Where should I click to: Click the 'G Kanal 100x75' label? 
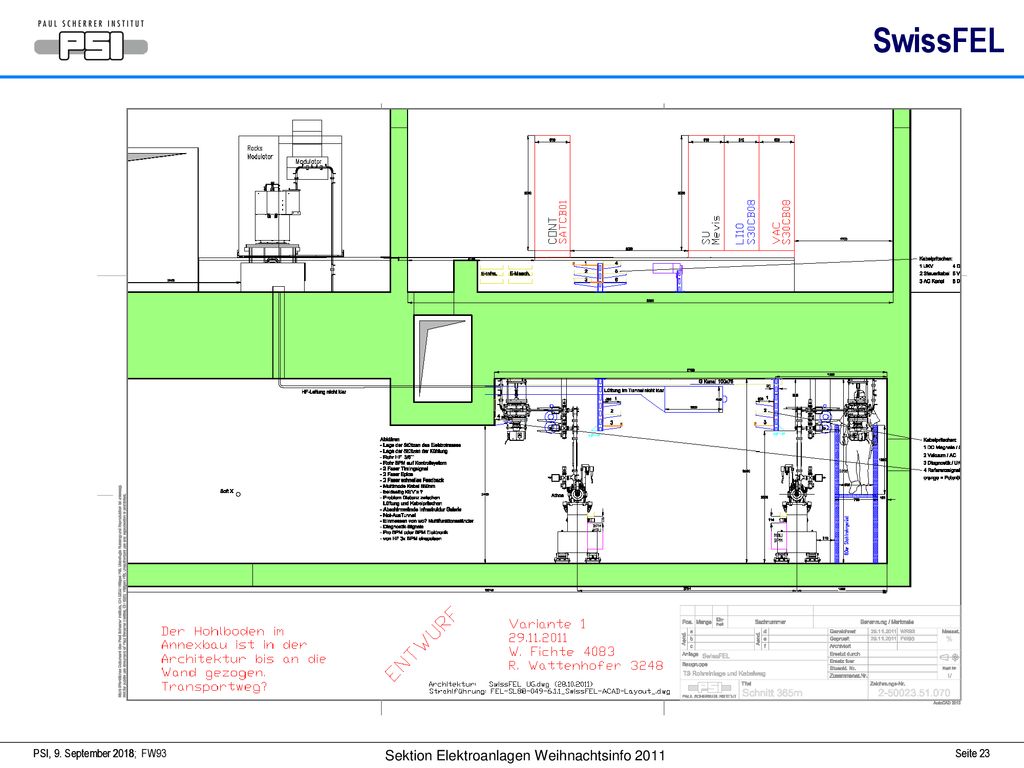point(716,381)
